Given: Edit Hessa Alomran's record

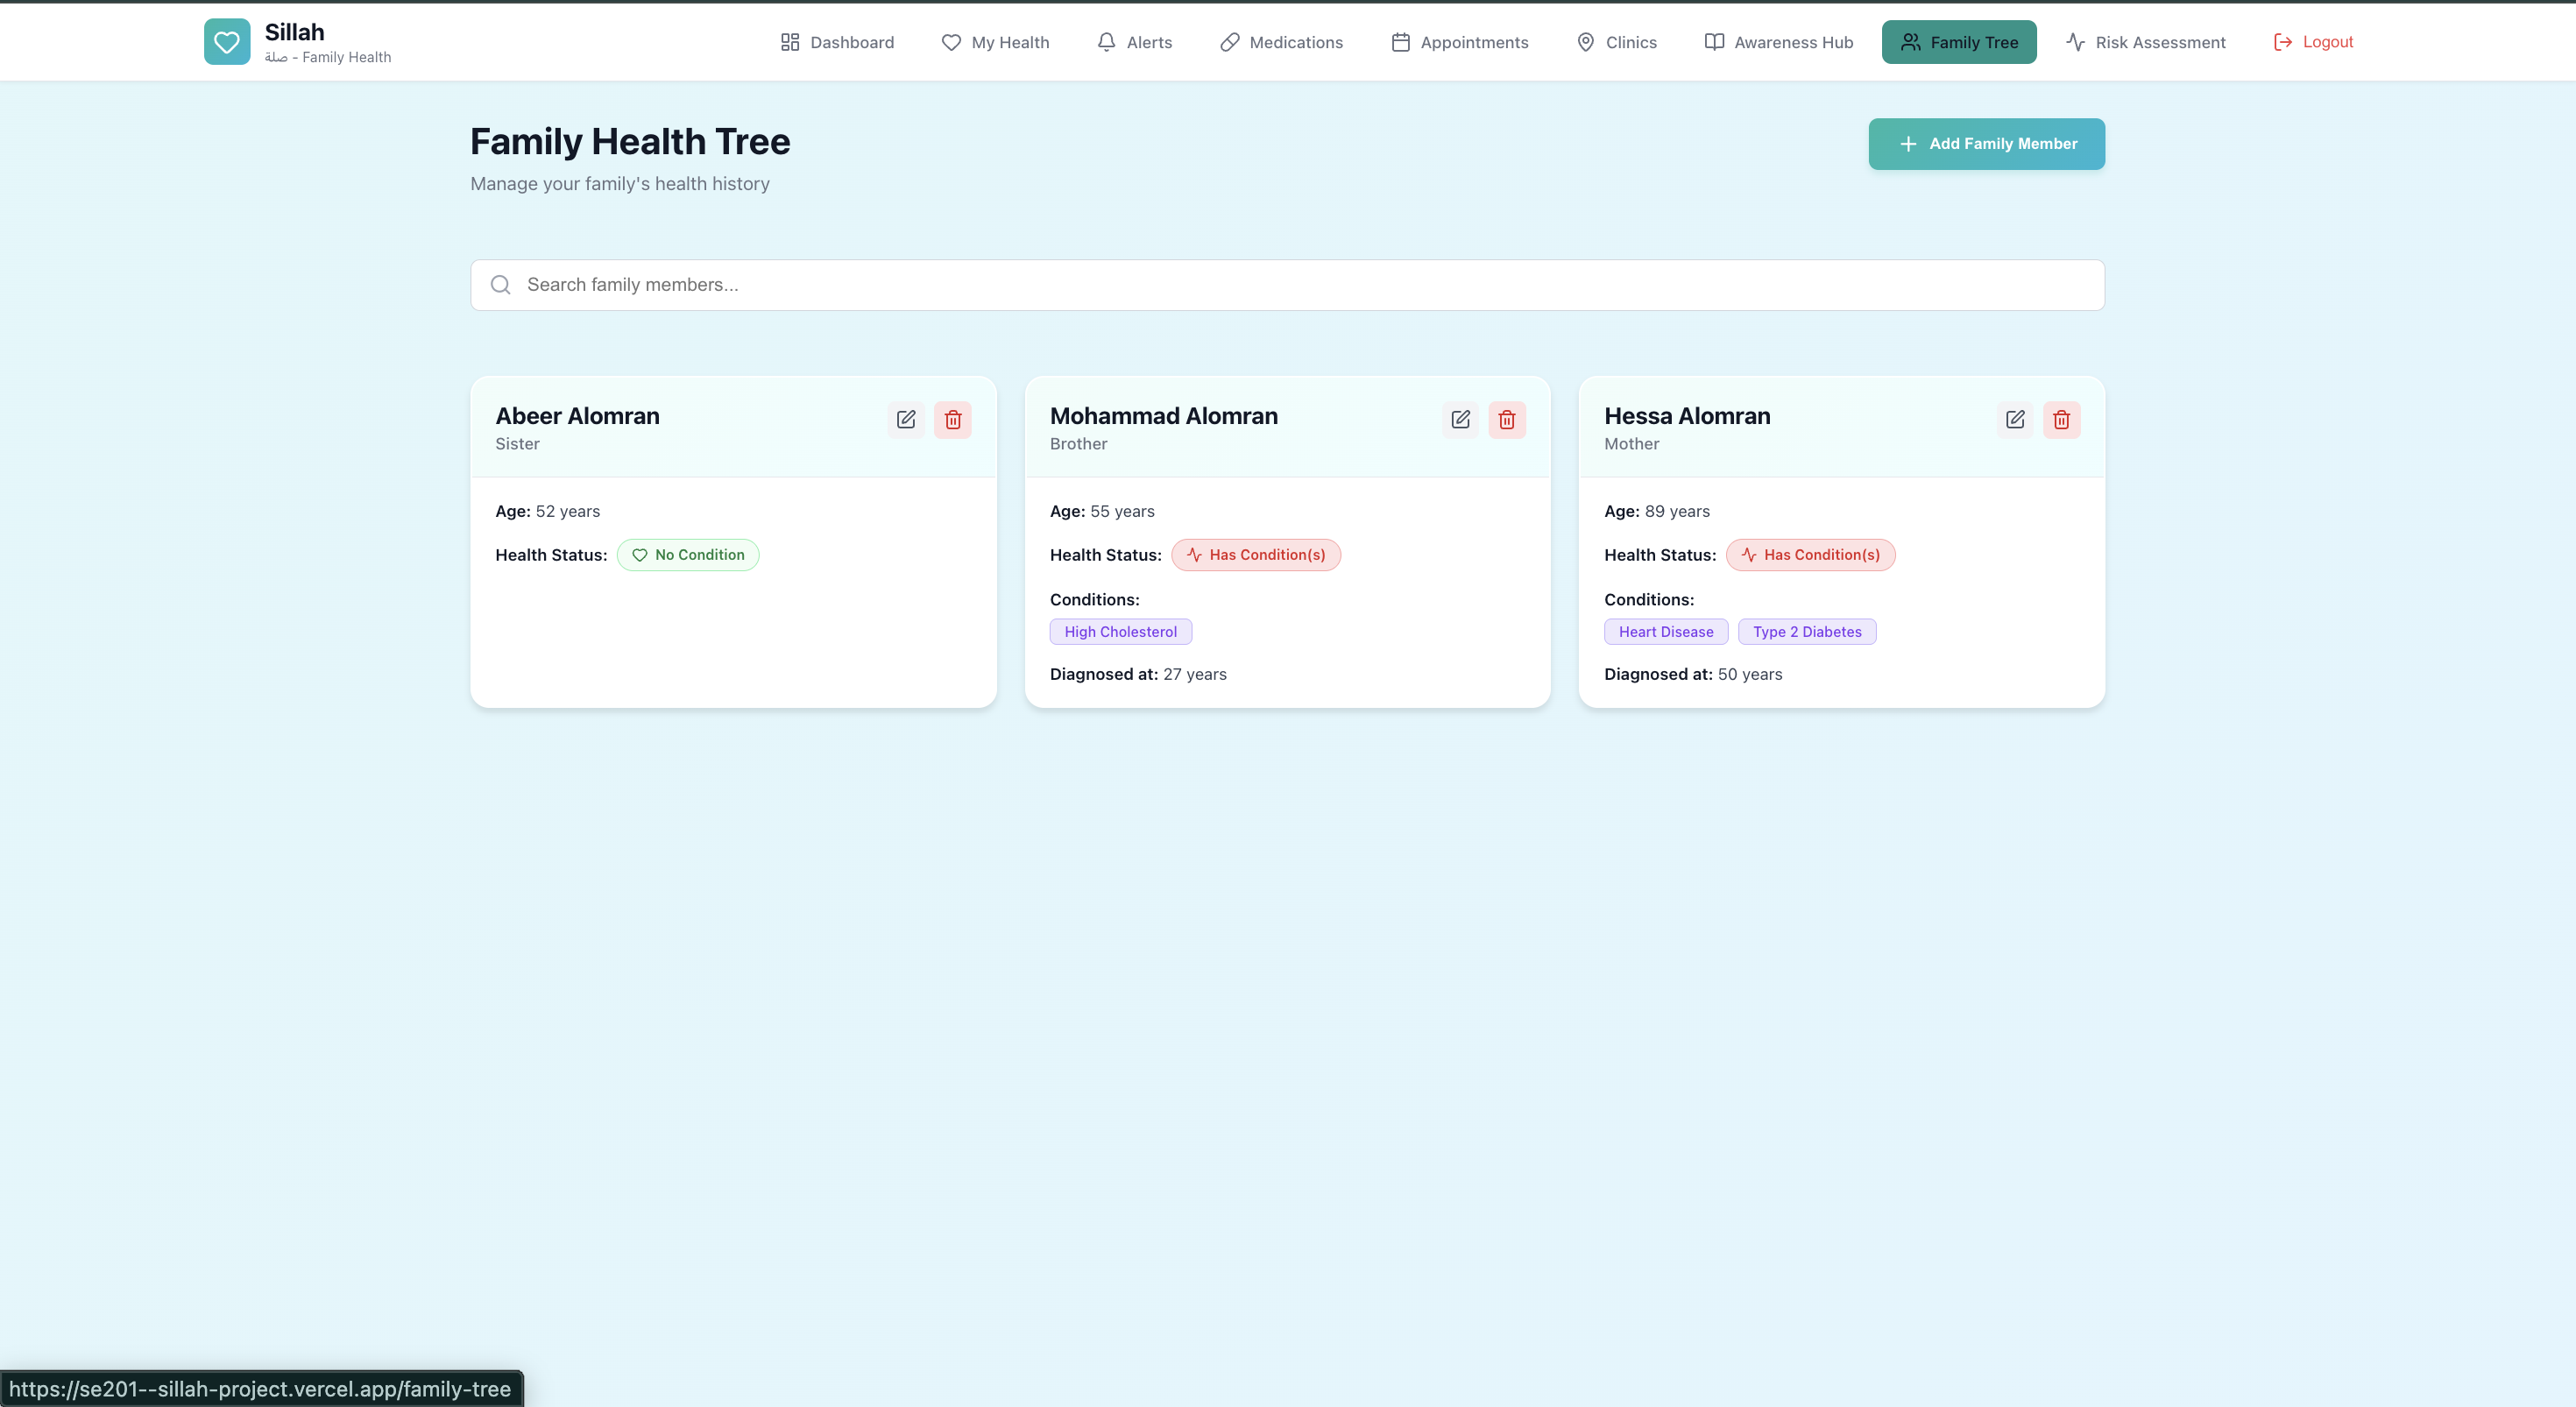Looking at the screenshot, I should tap(2015, 419).
